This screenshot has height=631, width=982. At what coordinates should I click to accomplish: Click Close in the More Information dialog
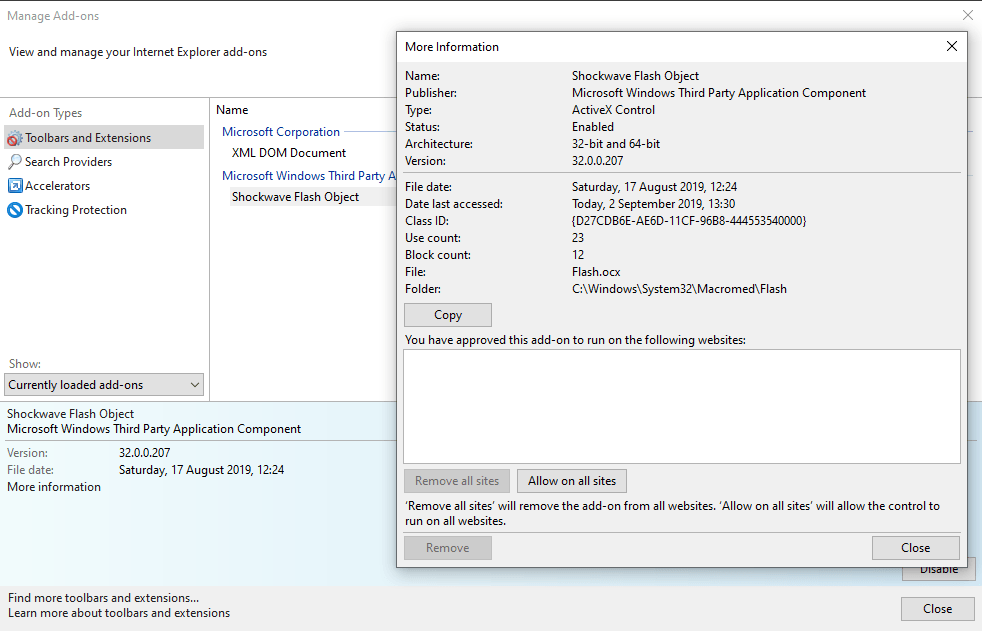click(x=916, y=548)
